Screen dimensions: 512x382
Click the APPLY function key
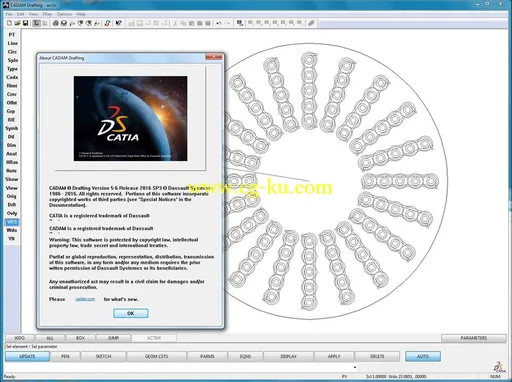(x=334, y=356)
